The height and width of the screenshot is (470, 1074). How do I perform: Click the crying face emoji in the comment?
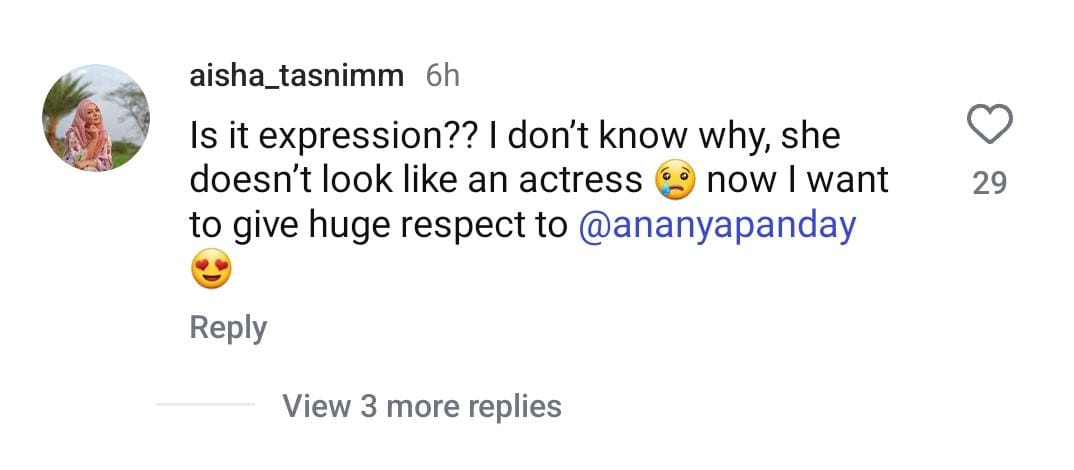point(673,181)
